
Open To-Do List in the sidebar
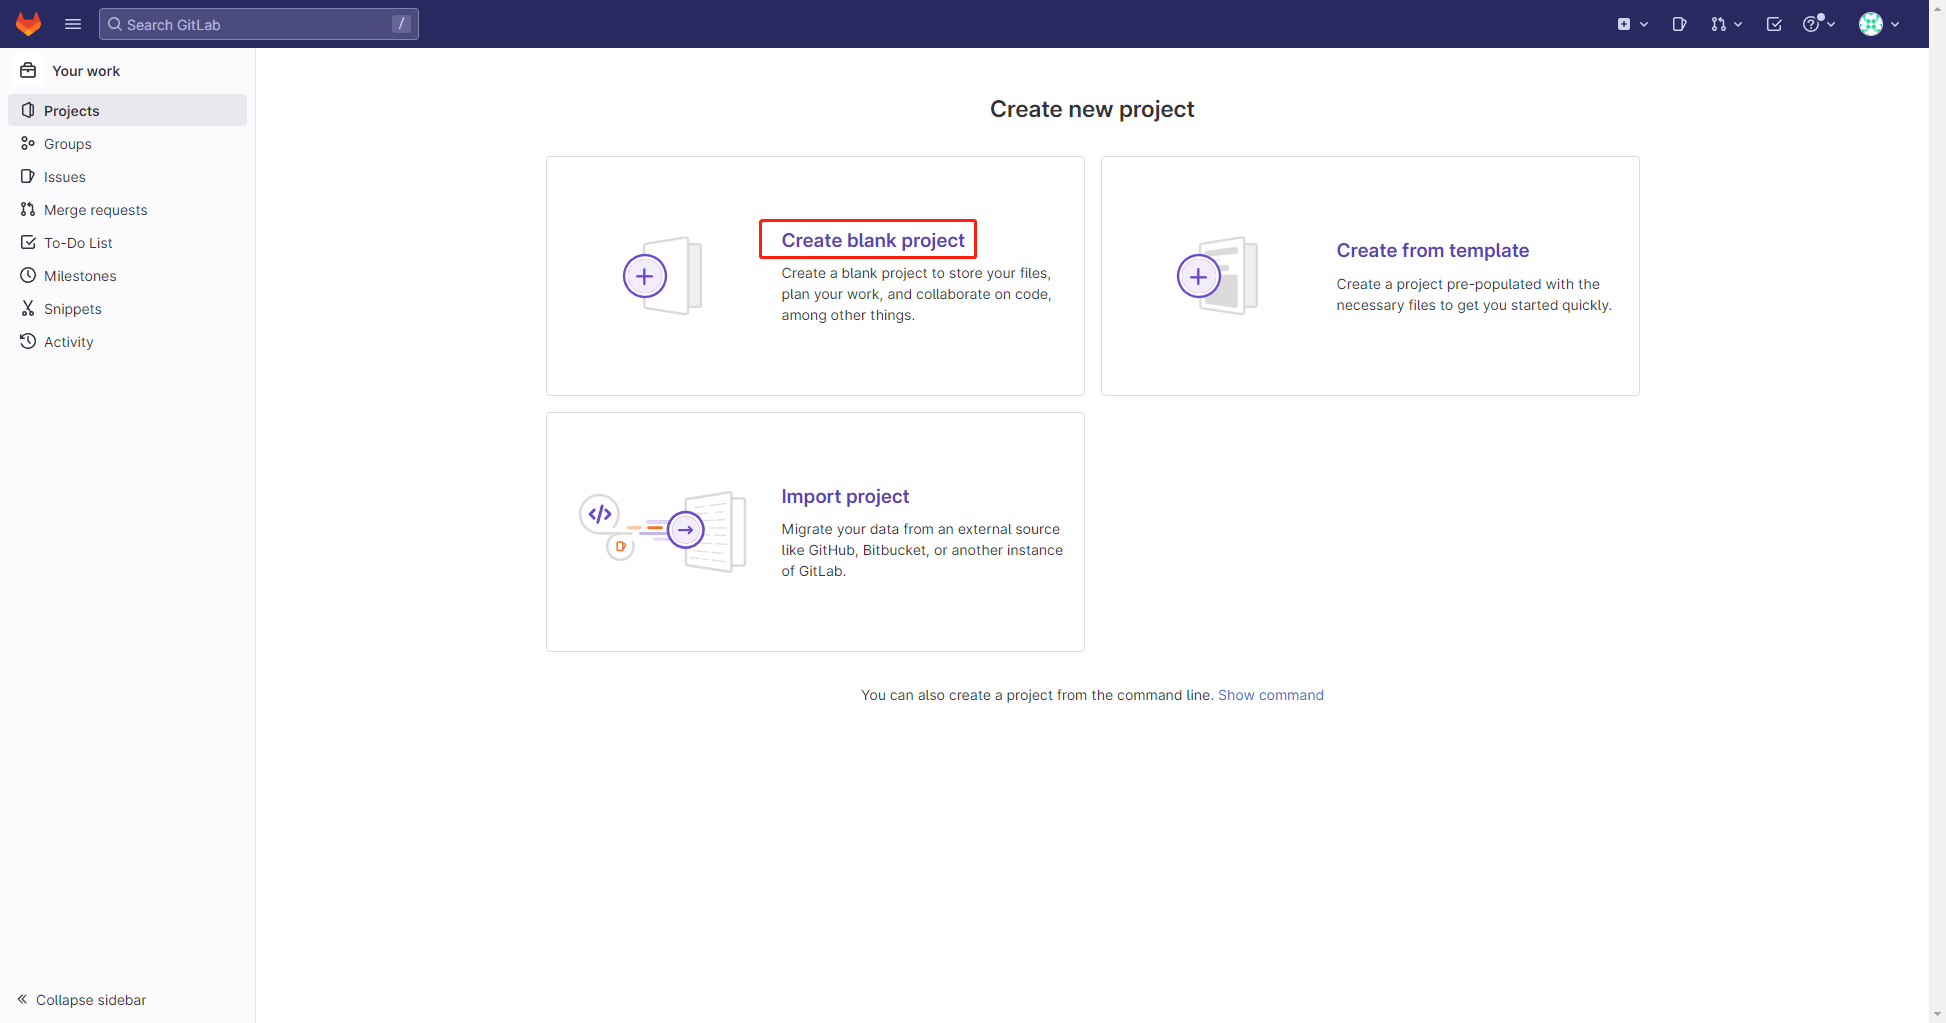[128, 242]
